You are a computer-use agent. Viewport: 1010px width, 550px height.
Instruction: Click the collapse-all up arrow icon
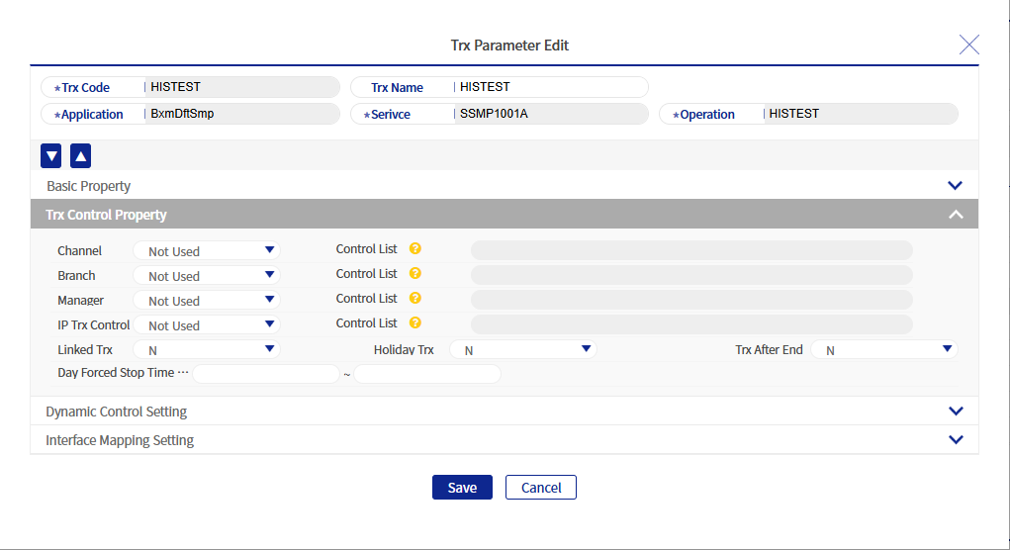(81, 156)
